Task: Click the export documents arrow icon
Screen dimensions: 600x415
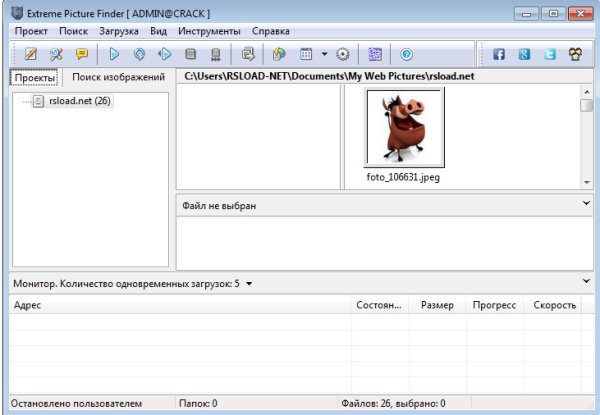Action: click(248, 54)
